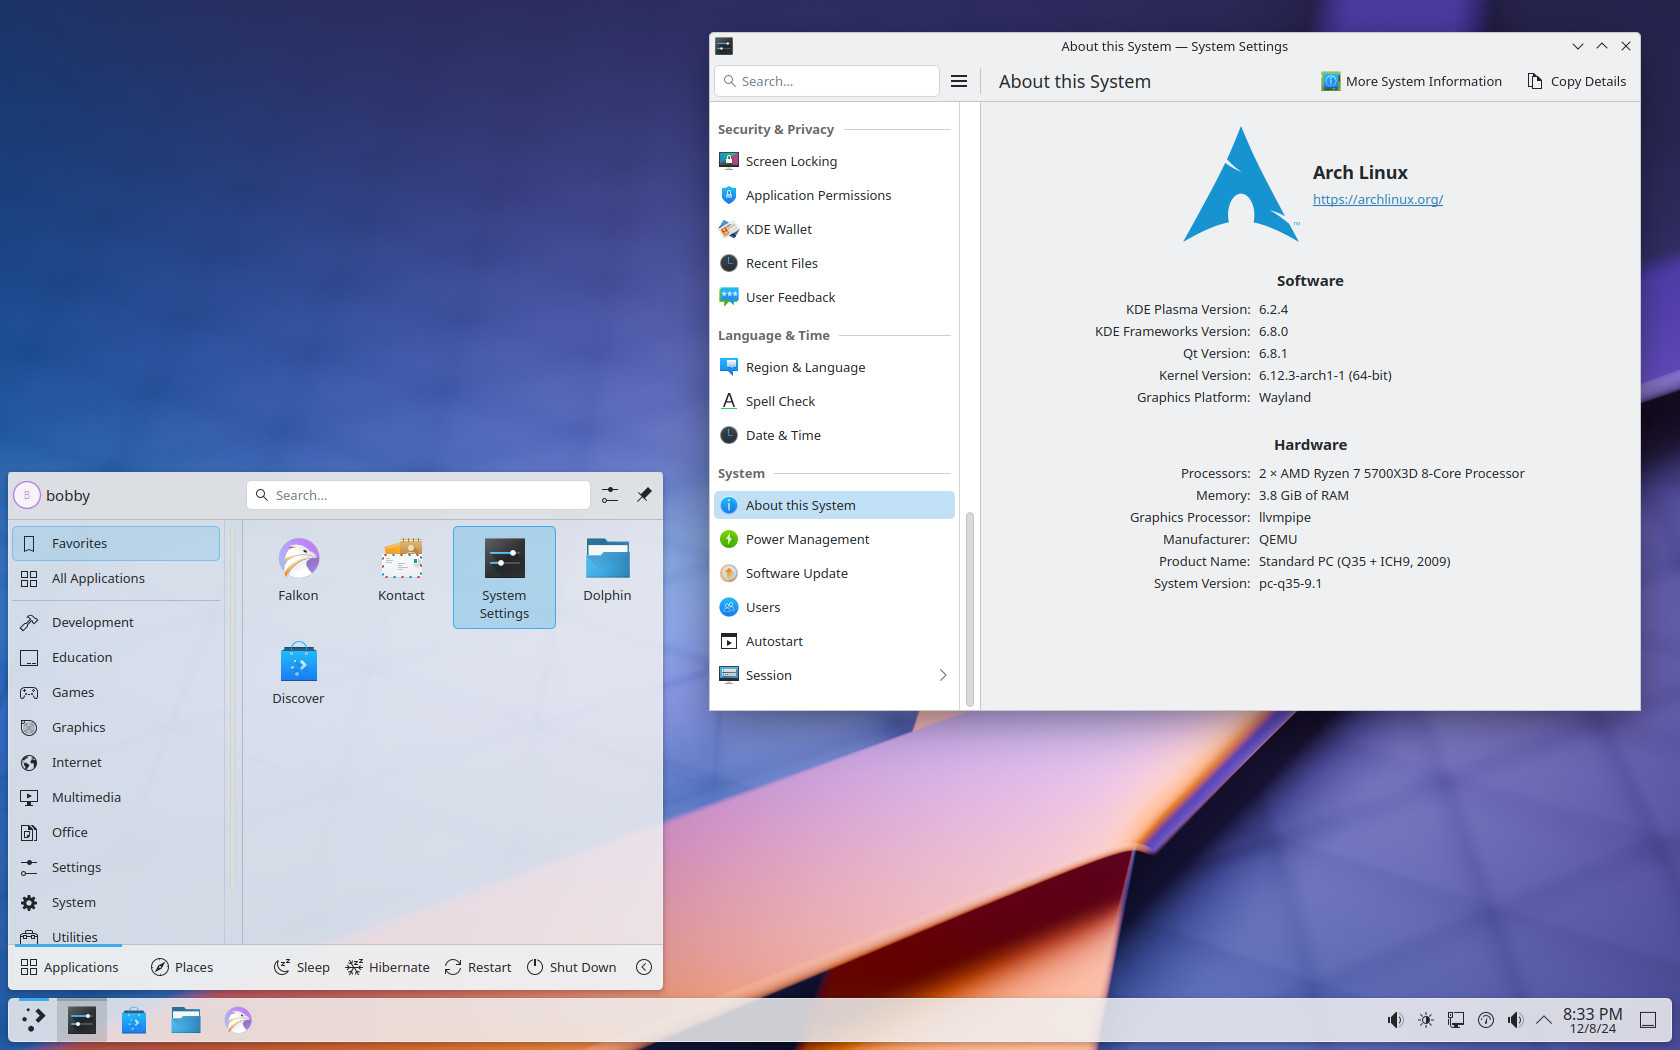The height and width of the screenshot is (1050, 1680).
Task: Open User Feedback settings
Action: click(x=834, y=297)
